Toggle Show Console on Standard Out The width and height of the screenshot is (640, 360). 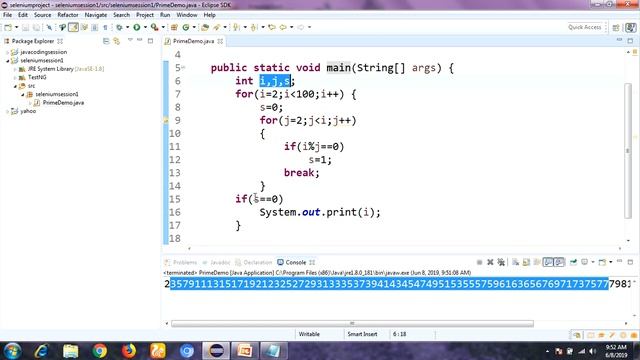[548, 262]
